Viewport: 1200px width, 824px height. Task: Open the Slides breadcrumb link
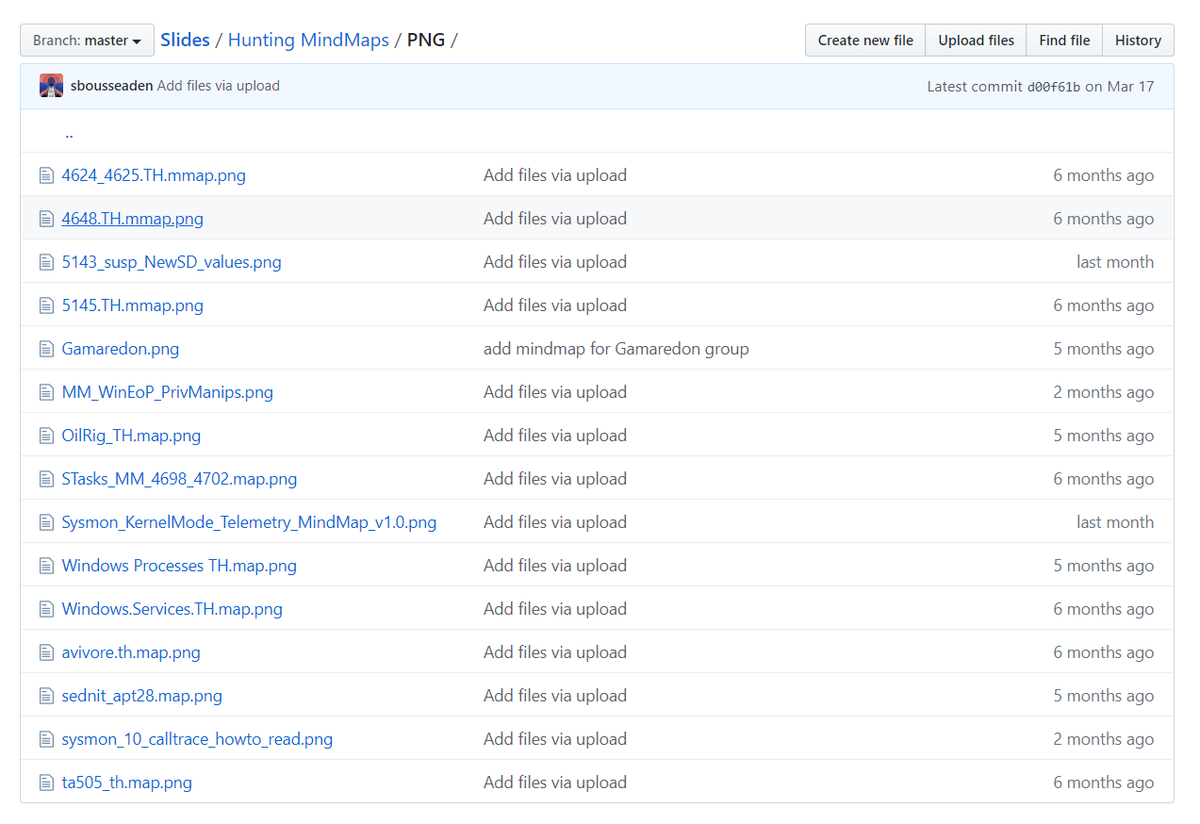click(x=185, y=40)
